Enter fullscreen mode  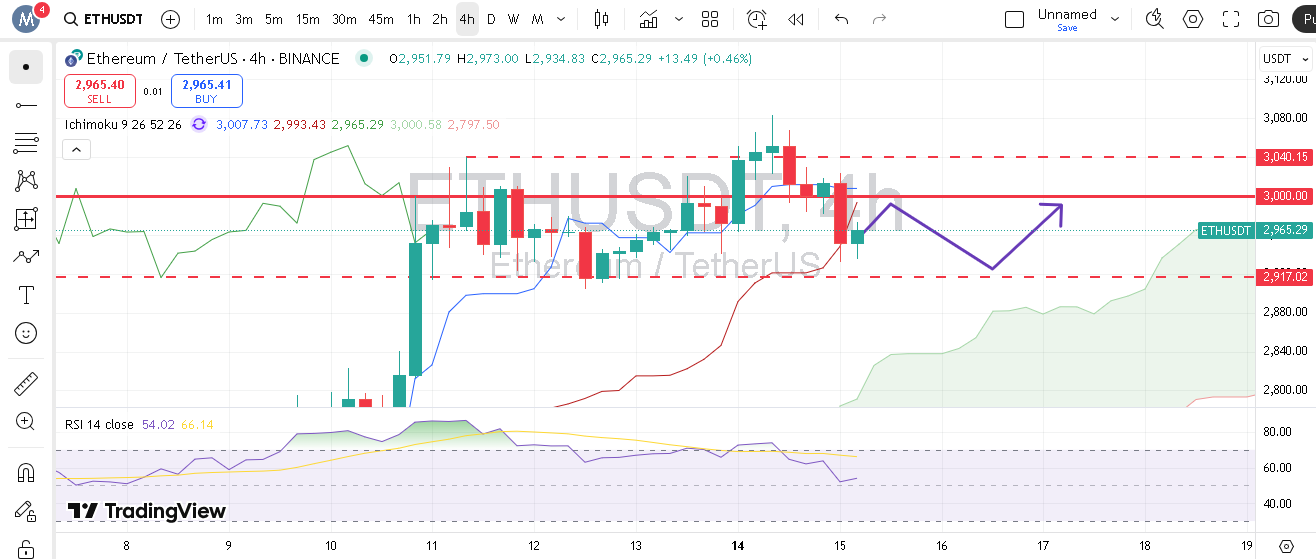pyautogui.click(x=1231, y=19)
